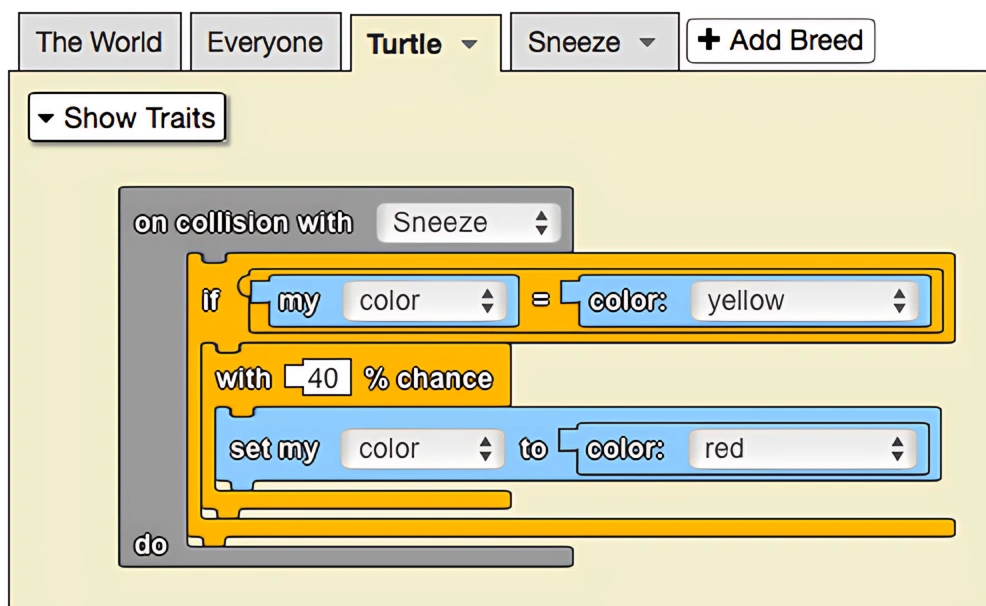Image resolution: width=986 pixels, height=606 pixels.
Task: Open the Turtle tab's dropdown arrow
Action: pos(469,46)
